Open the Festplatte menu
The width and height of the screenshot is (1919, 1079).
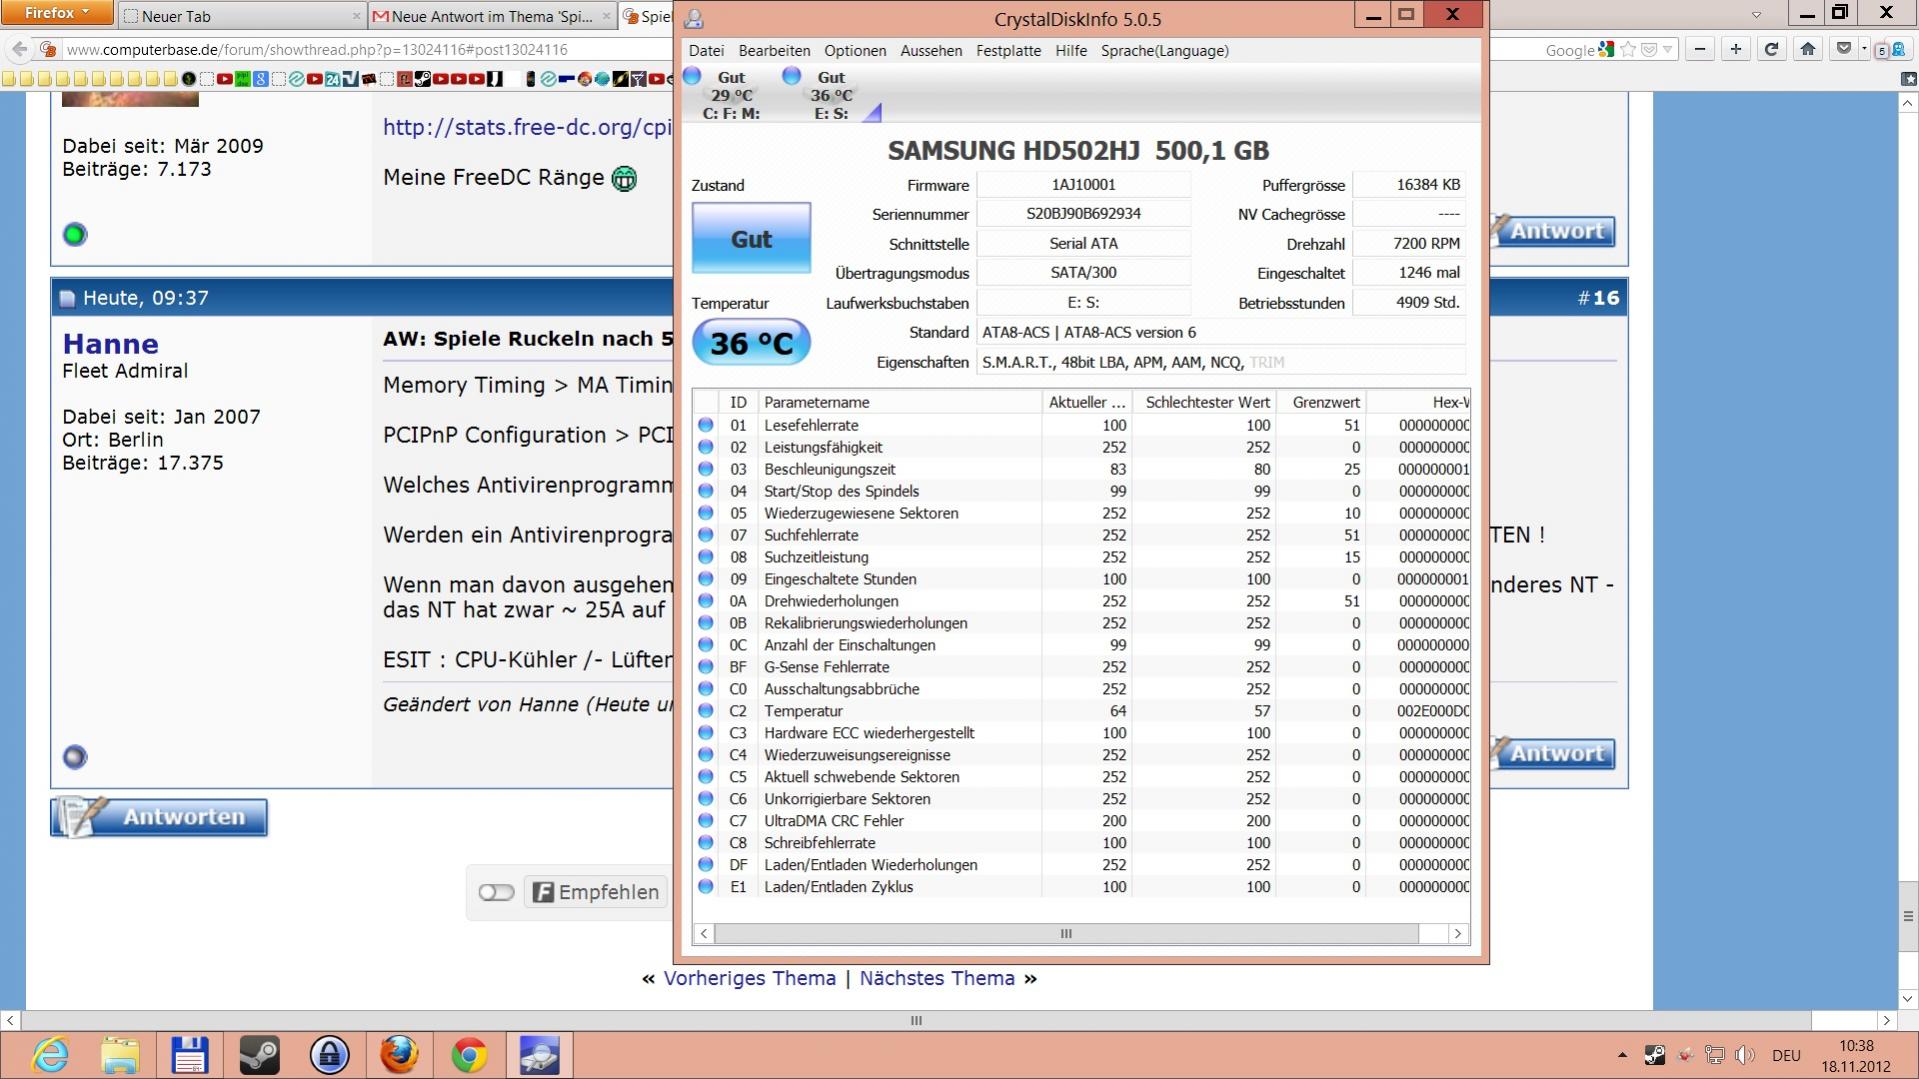tap(1008, 51)
